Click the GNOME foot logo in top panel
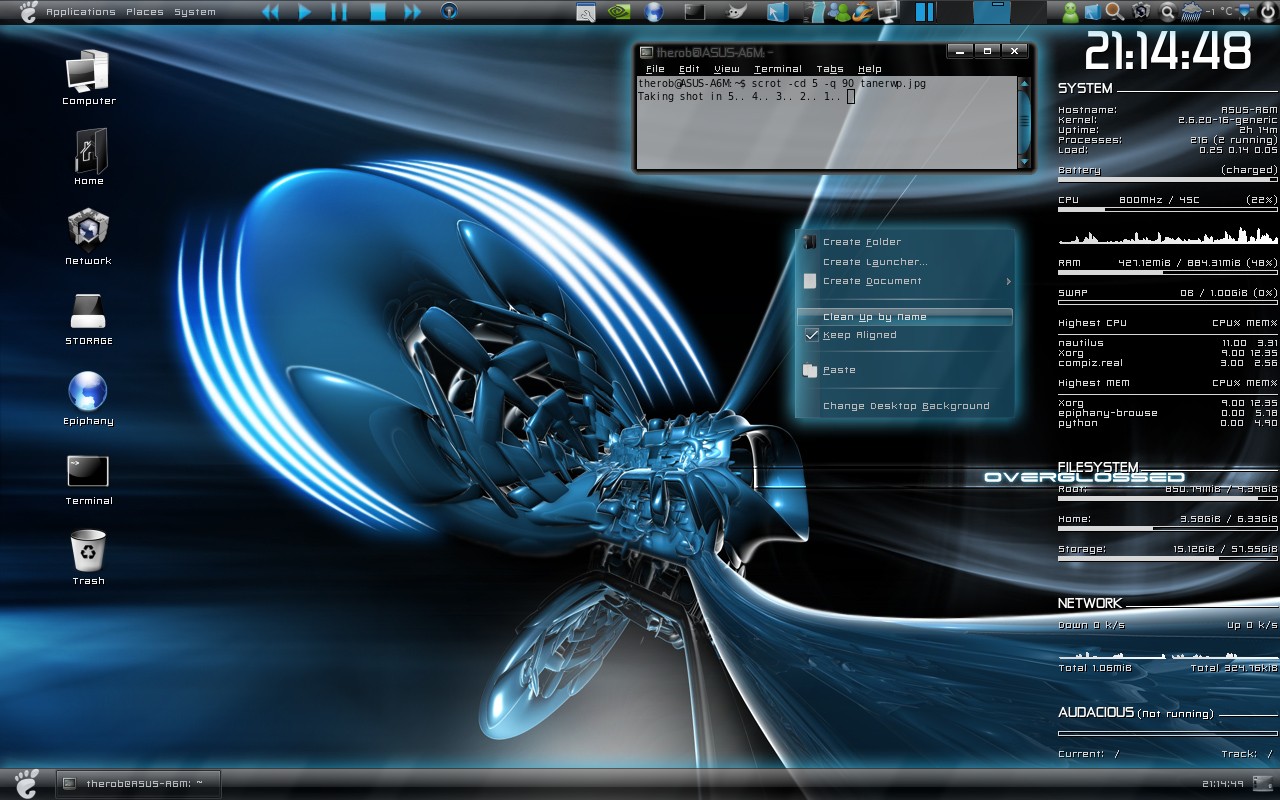 [27, 12]
